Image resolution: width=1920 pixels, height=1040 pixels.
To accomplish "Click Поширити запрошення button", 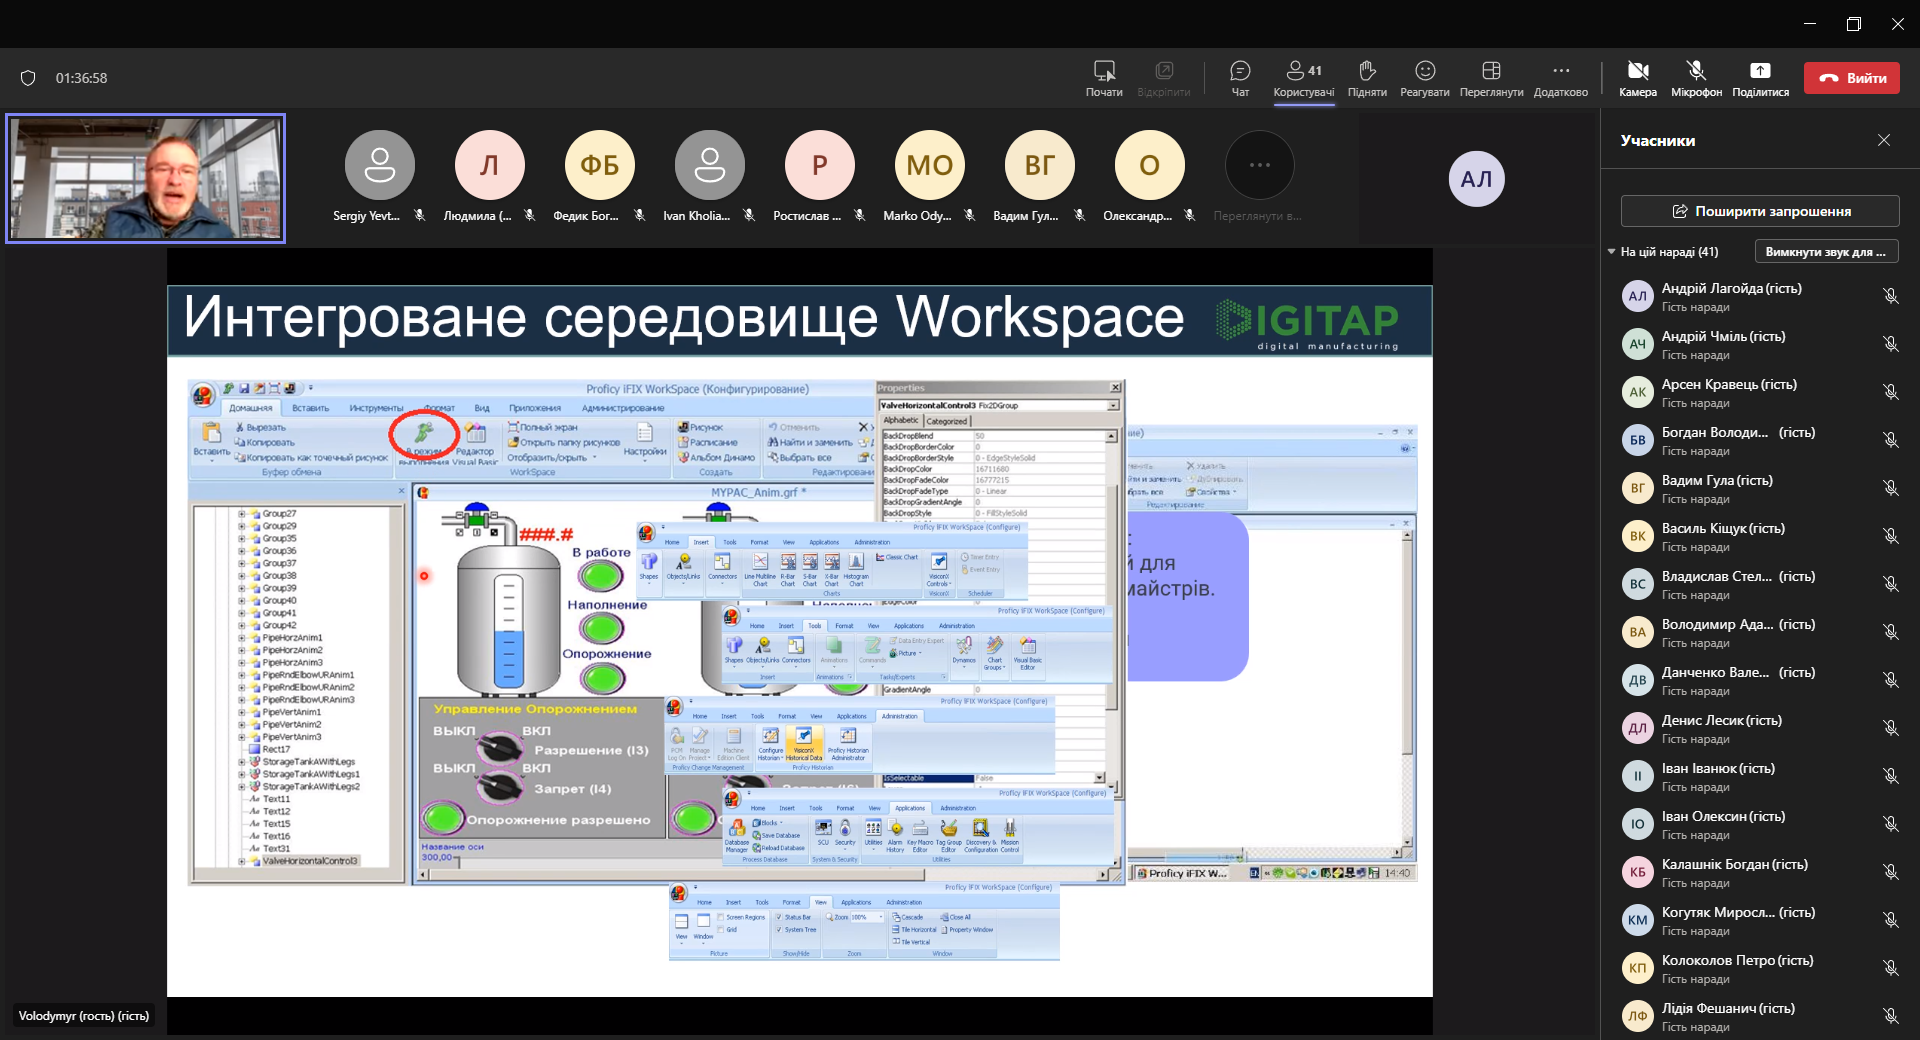I will pyautogui.click(x=1760, y=211).
